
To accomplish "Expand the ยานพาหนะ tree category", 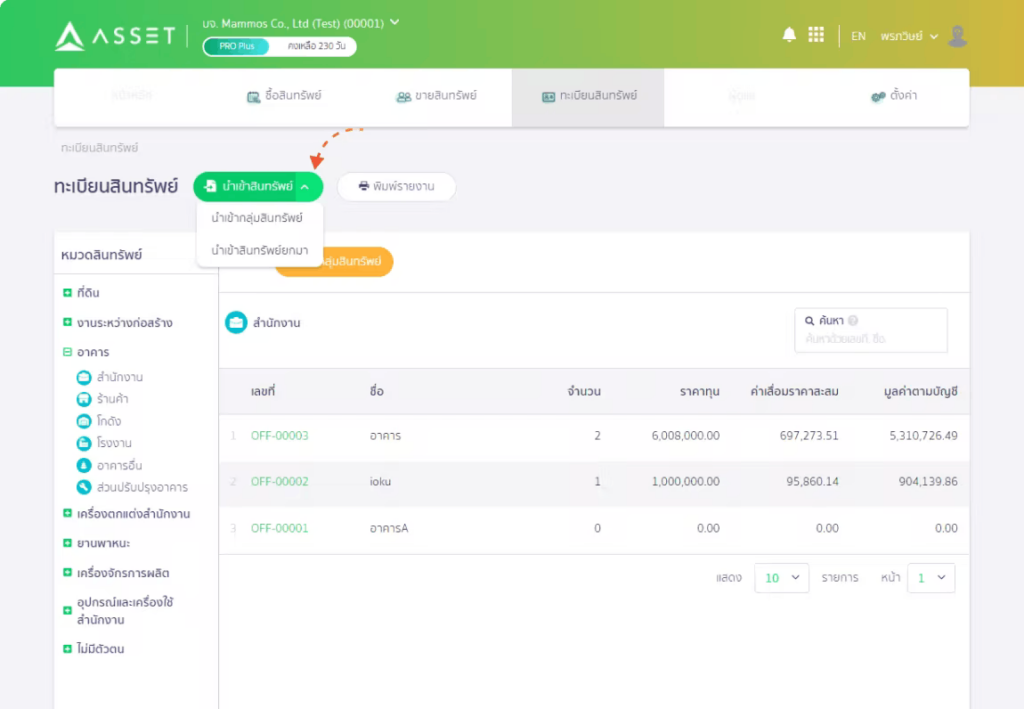I will click(67, 543).
